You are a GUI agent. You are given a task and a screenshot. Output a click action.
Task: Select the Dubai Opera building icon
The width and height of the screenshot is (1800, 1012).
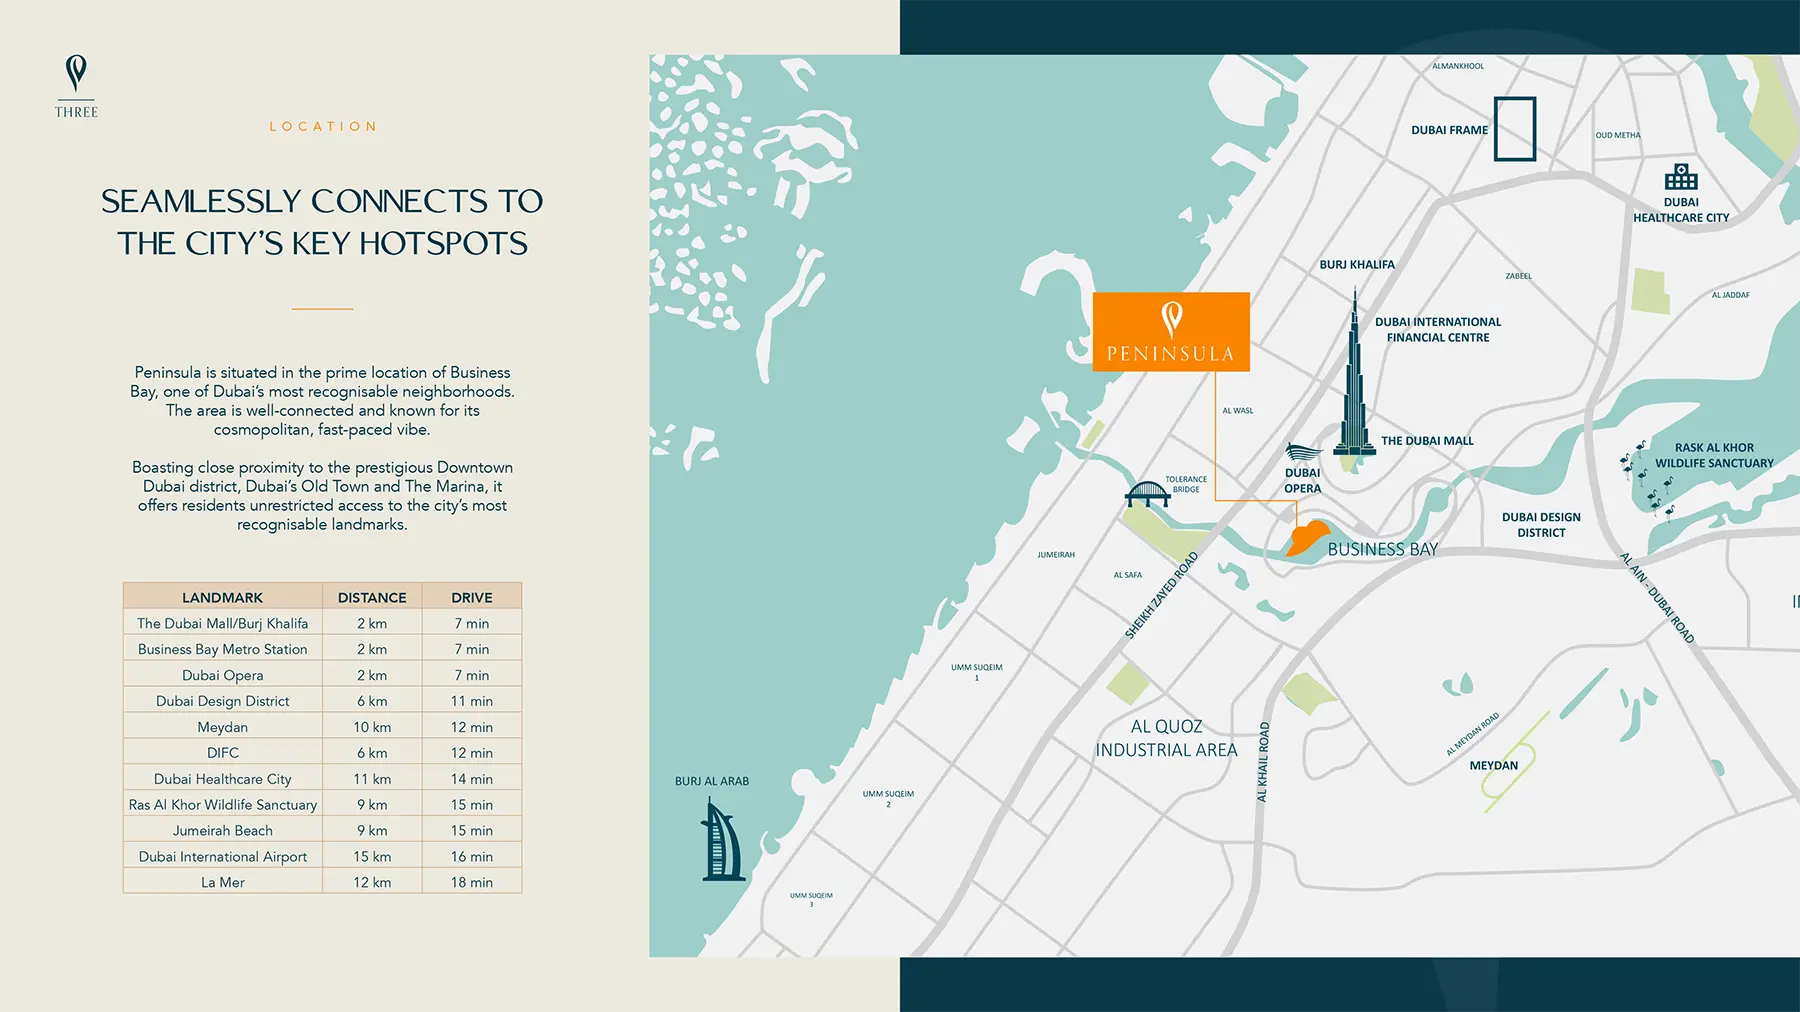(x=1303, y=452)
